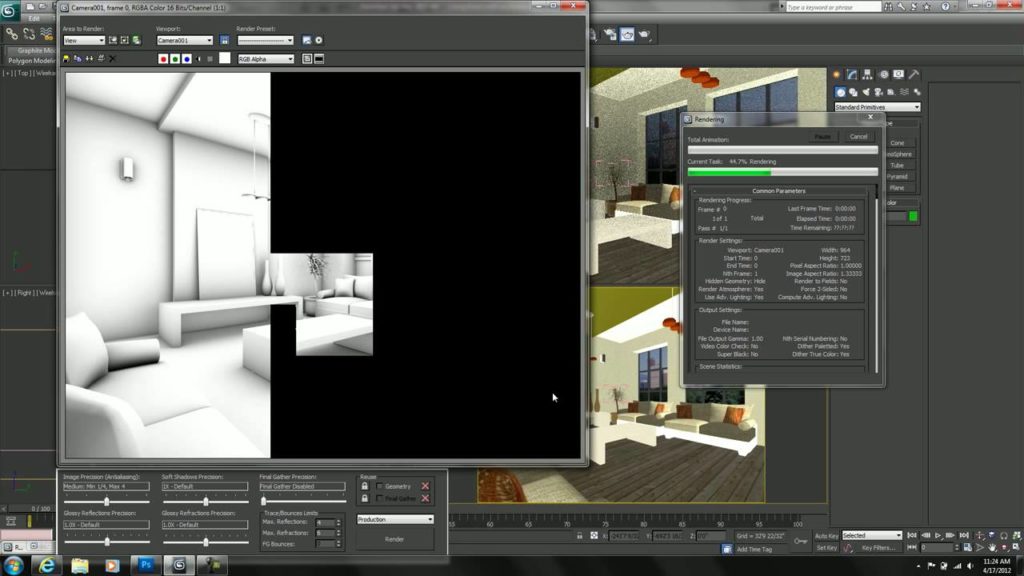Enable the red channel button

tap(163, 59)
